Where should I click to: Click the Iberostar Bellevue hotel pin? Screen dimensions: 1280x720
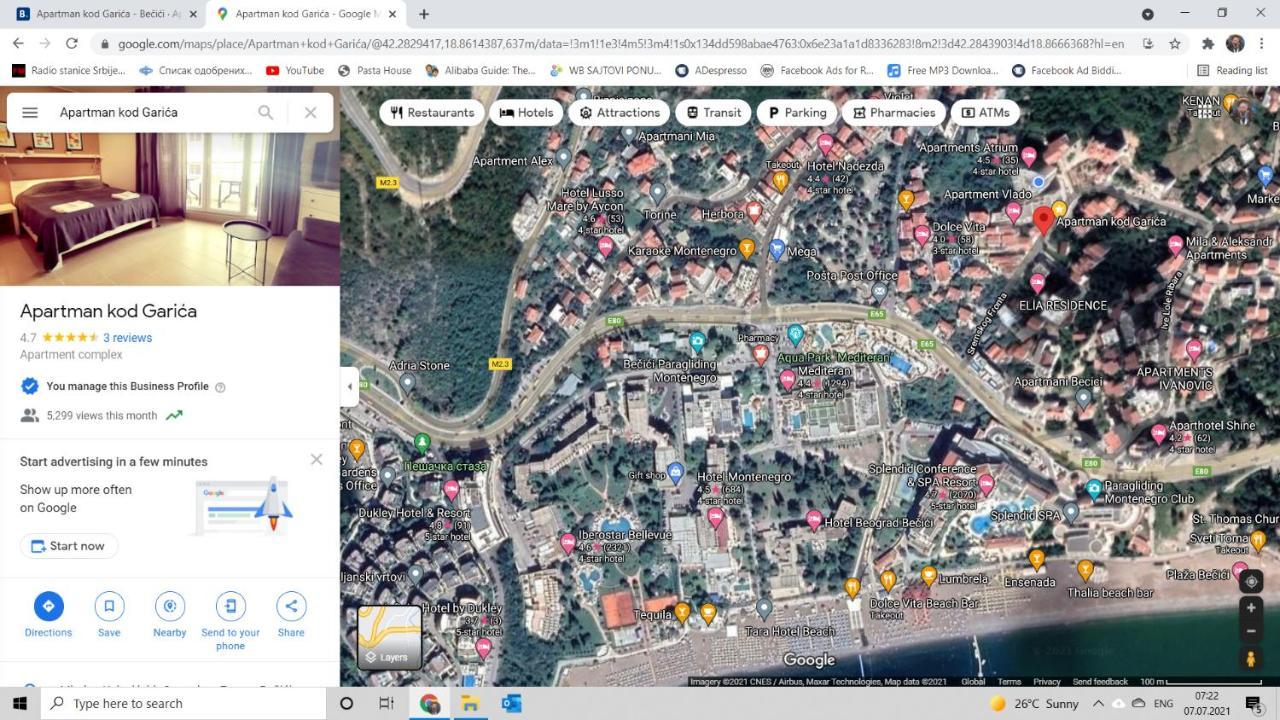pos(568,543)
